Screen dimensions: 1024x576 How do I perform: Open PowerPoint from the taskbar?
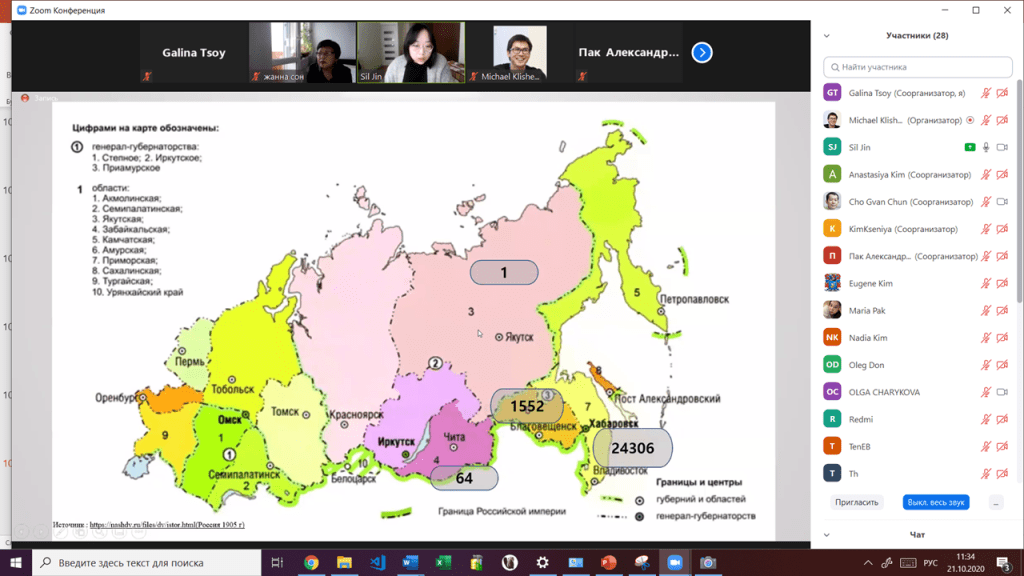[x=607, y=563]
